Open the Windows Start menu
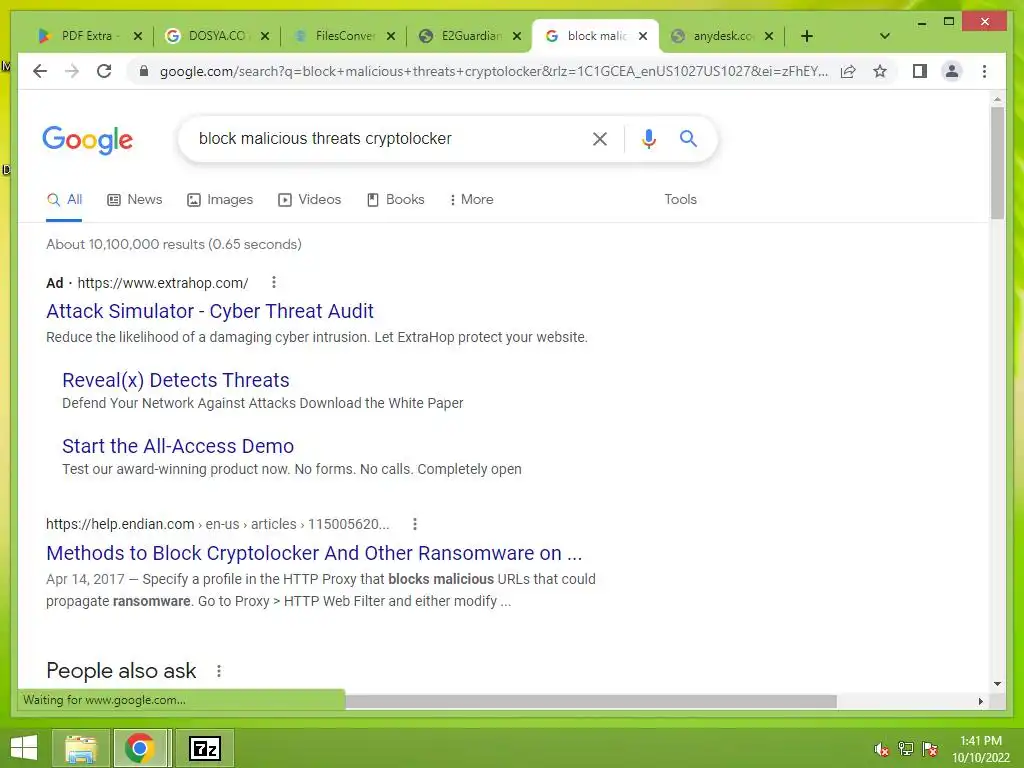Image resolution: width=1024 pixels, height=768 pixels. click(x=24, y=748)
